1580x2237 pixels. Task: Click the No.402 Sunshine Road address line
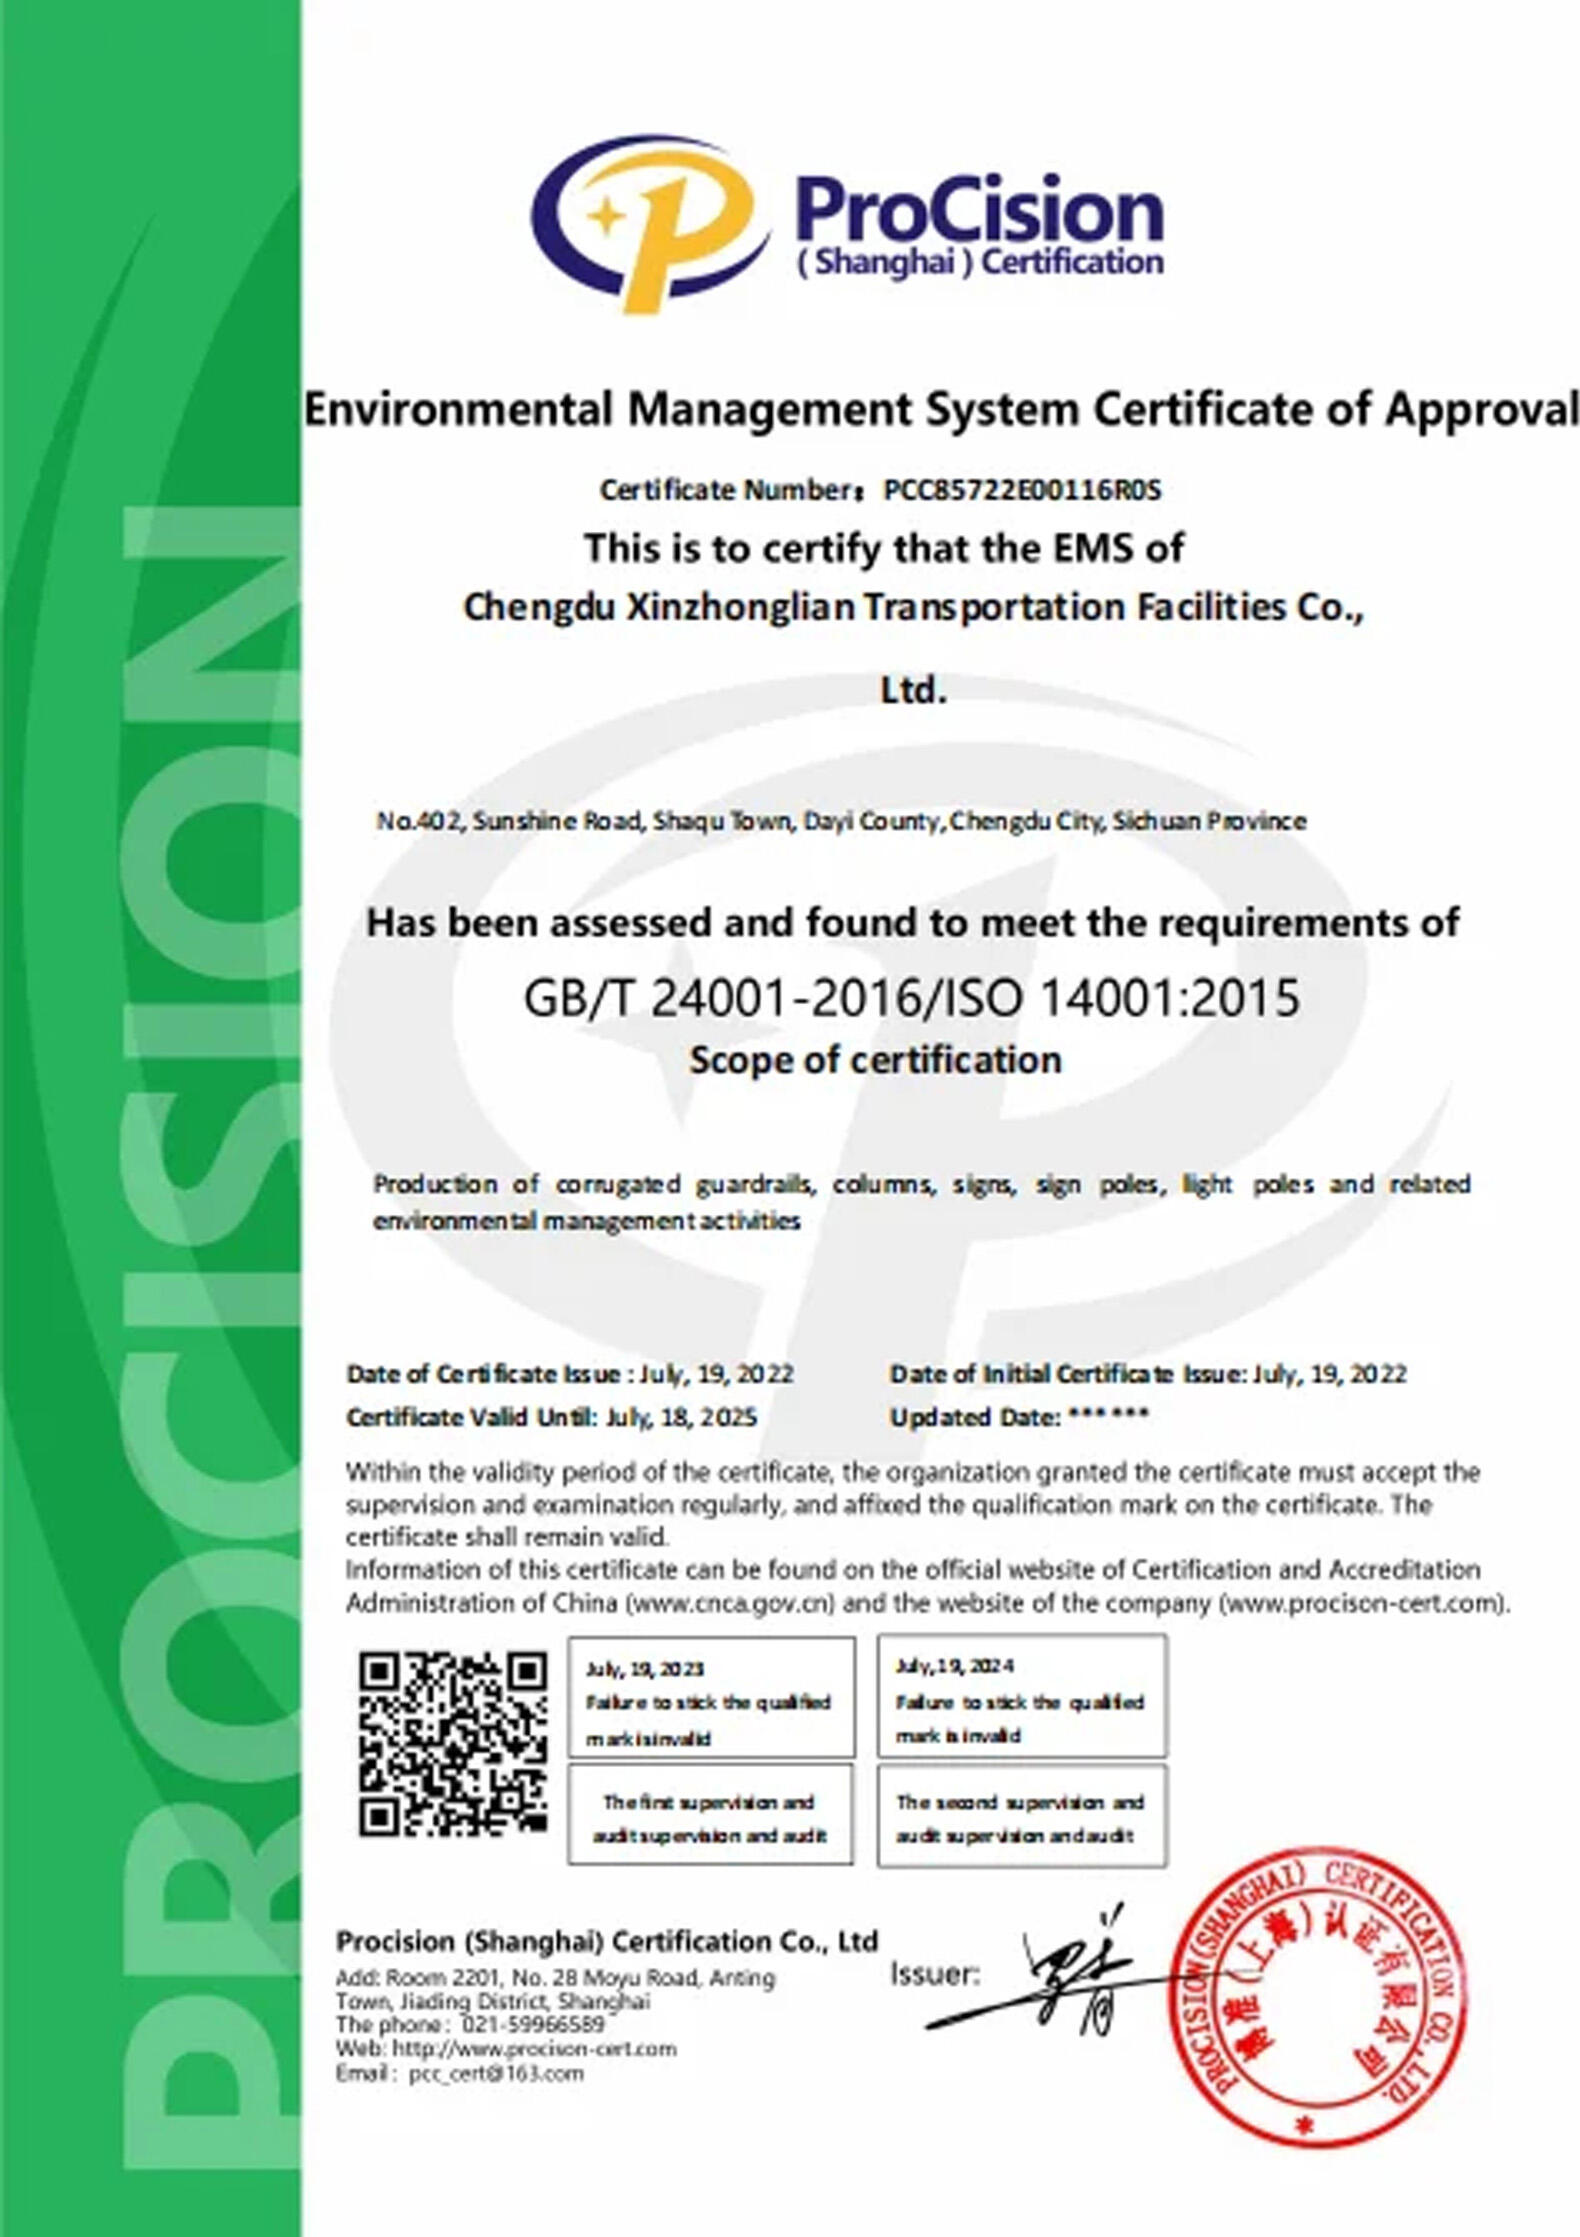pyautogui.click(x=841, y=821)
